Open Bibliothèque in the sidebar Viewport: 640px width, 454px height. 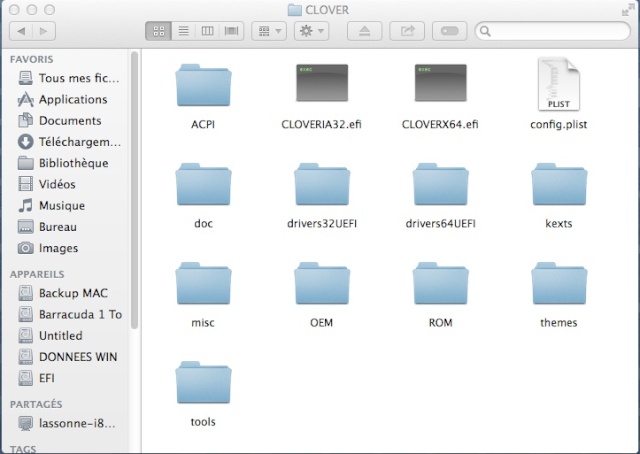point(63,163)
